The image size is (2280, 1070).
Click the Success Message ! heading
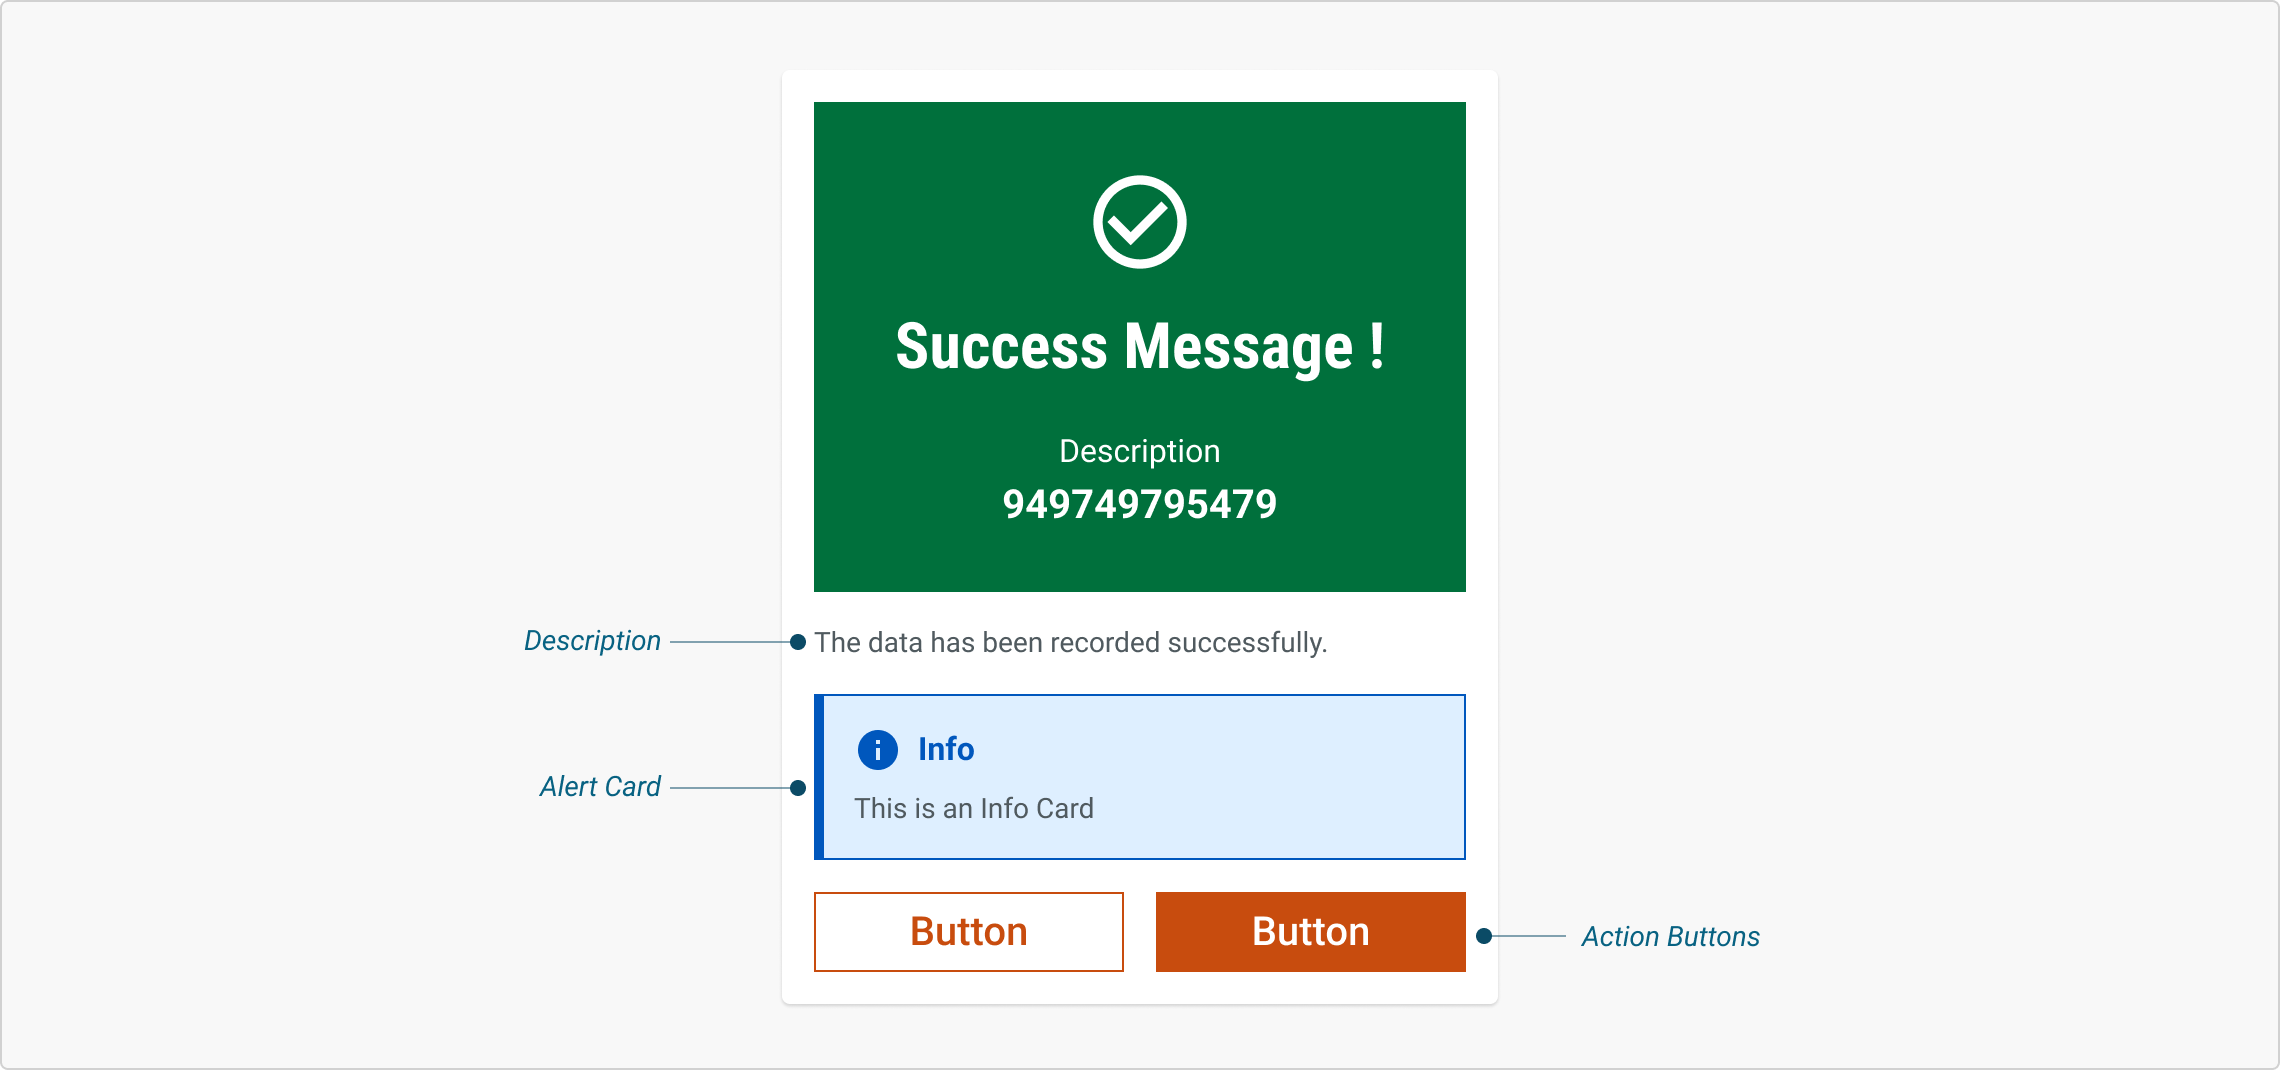coord(1139,346)
